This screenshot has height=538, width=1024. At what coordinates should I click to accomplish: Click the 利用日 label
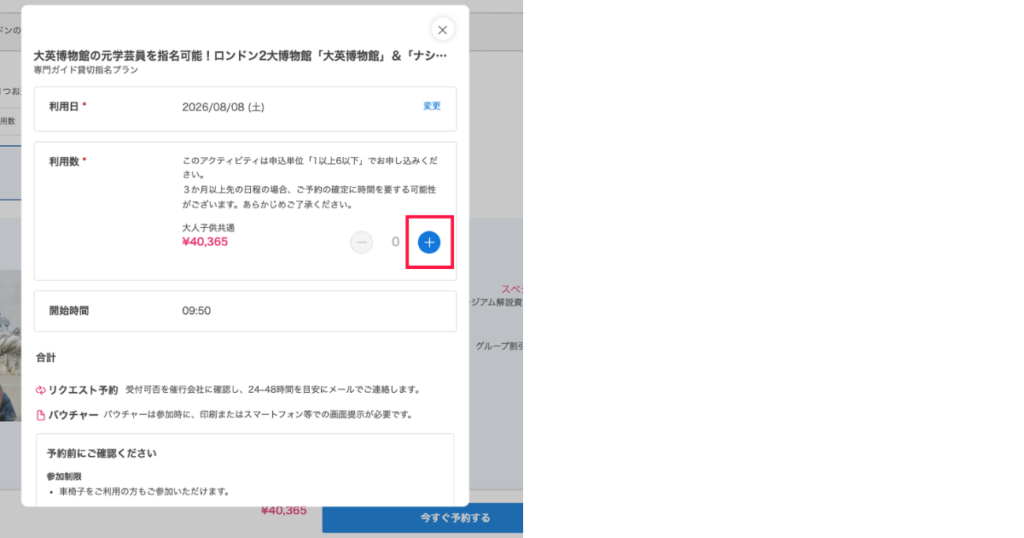click(64, 106)
